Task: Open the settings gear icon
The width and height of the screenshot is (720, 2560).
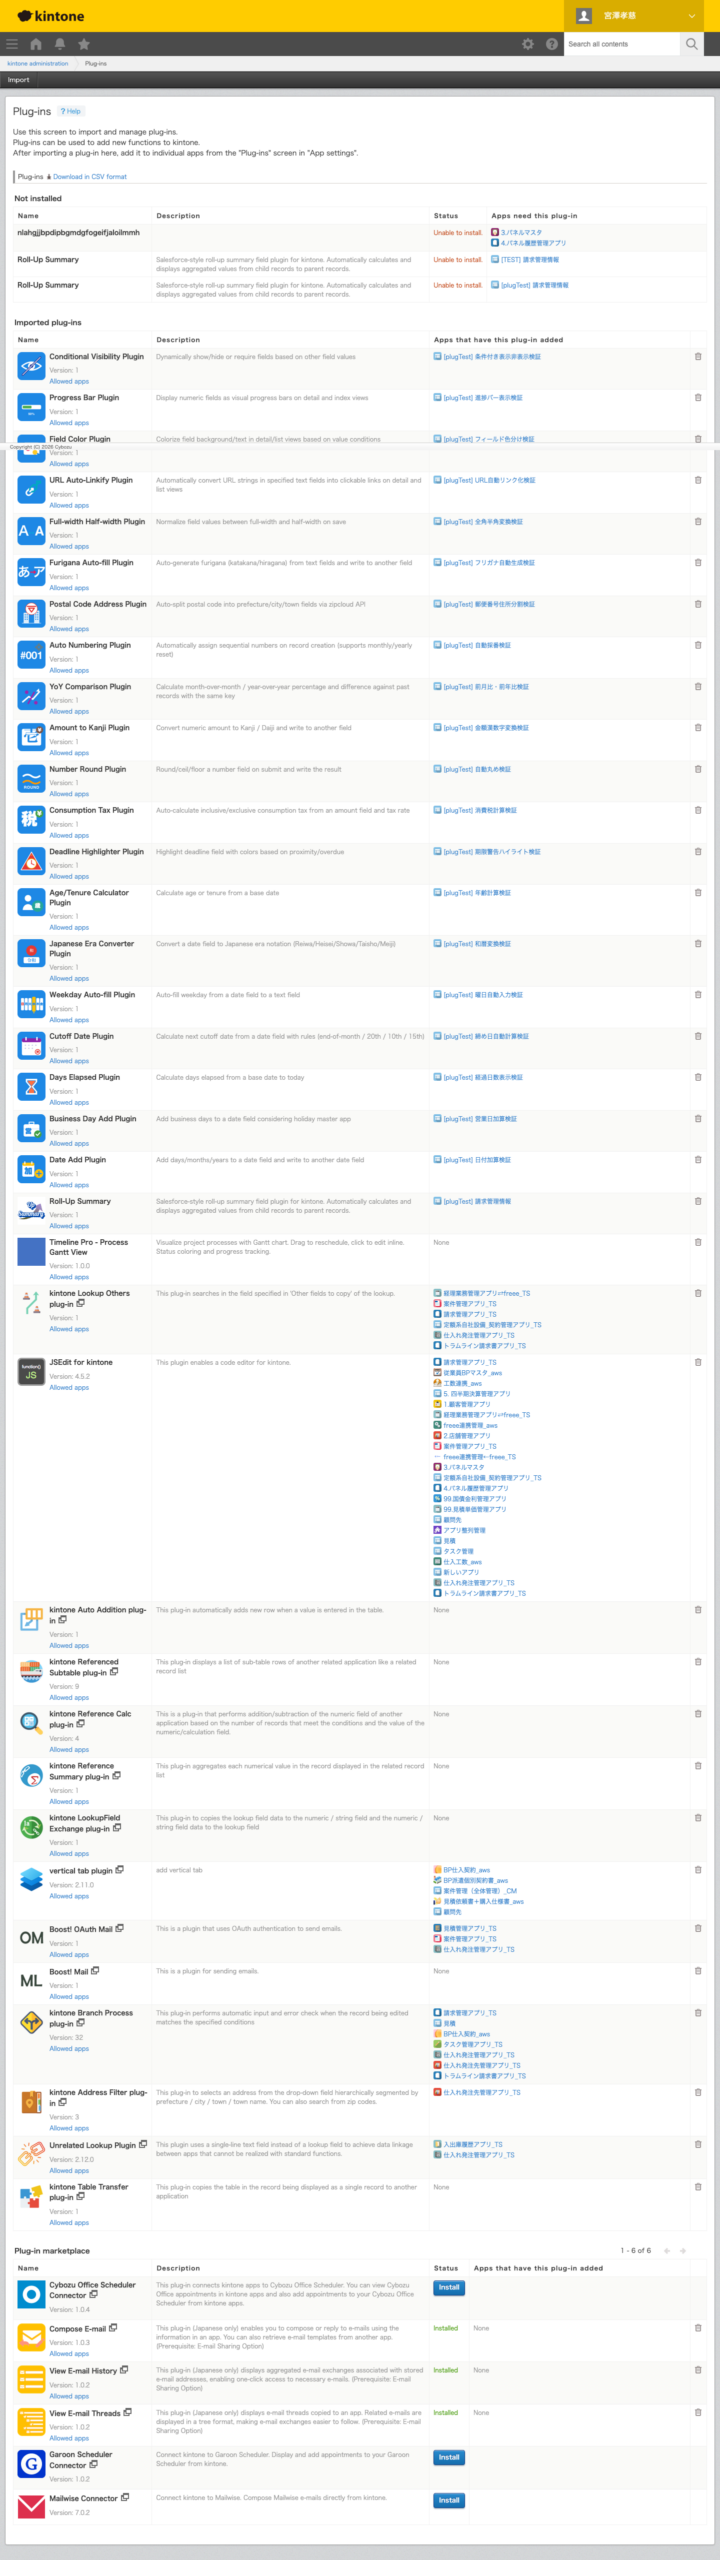Action: tap(528, 44)
